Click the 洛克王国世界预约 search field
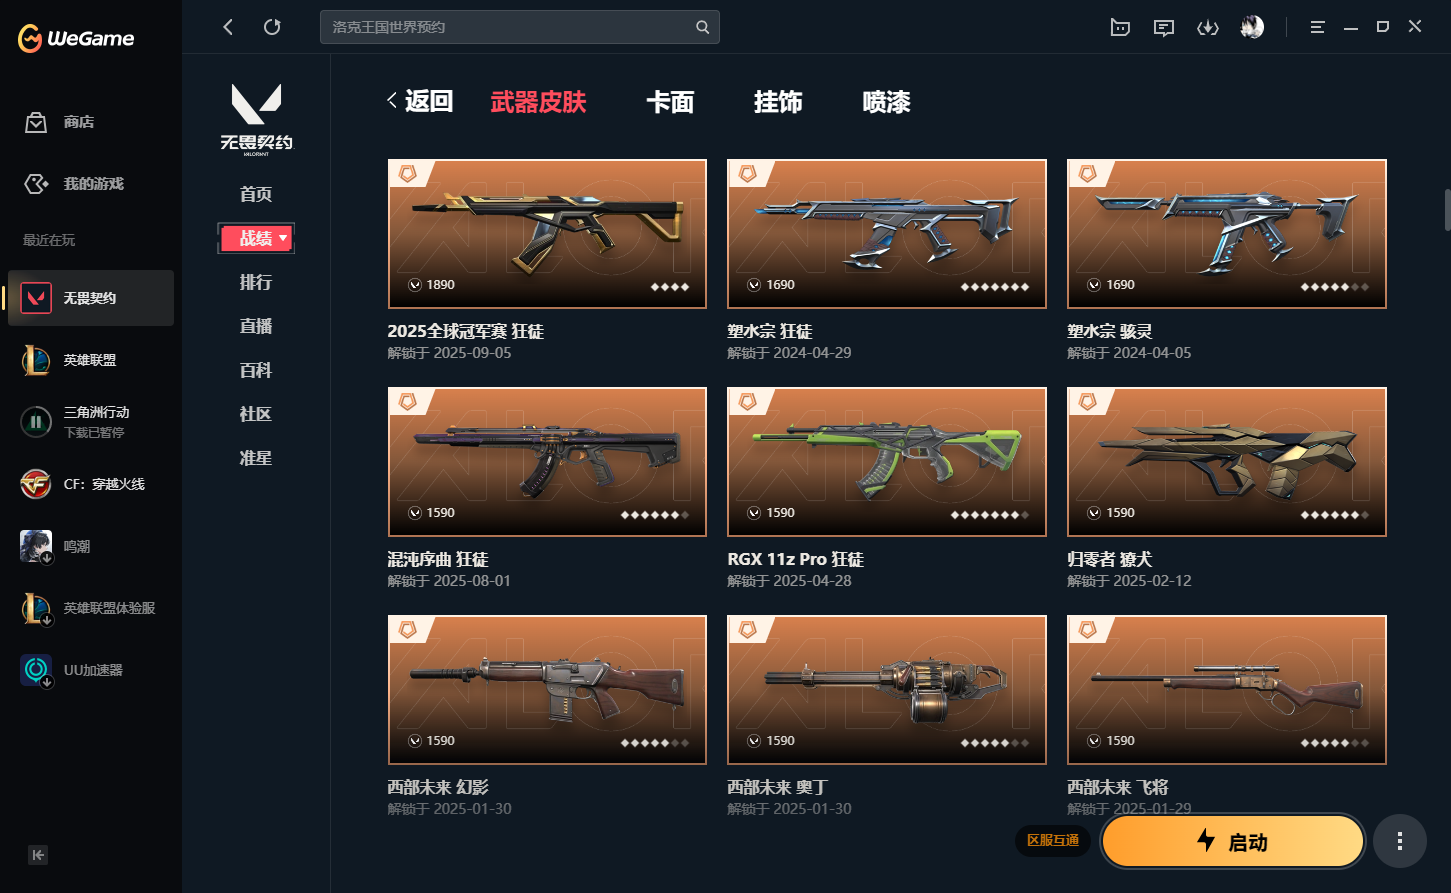Image resolution: width=1451 pixels, height=893 pixels. [508, 27]
